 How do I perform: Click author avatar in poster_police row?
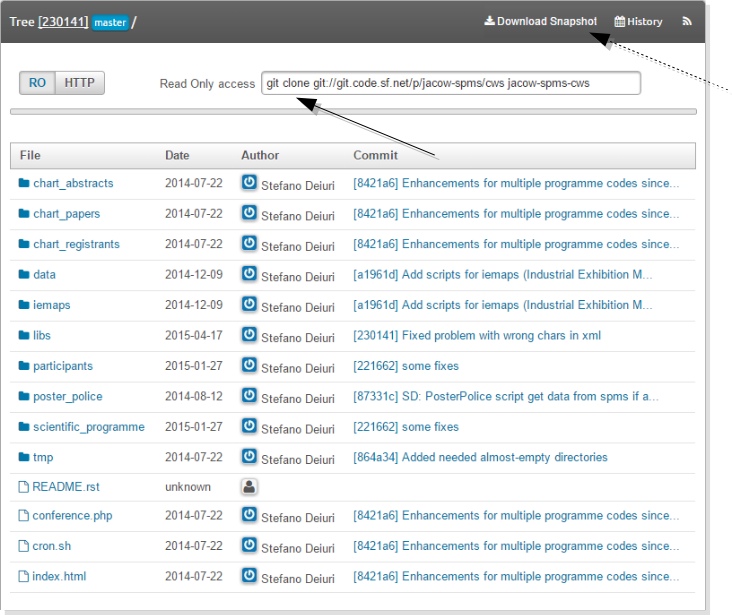pyautogui.click(x=249, y=396)
